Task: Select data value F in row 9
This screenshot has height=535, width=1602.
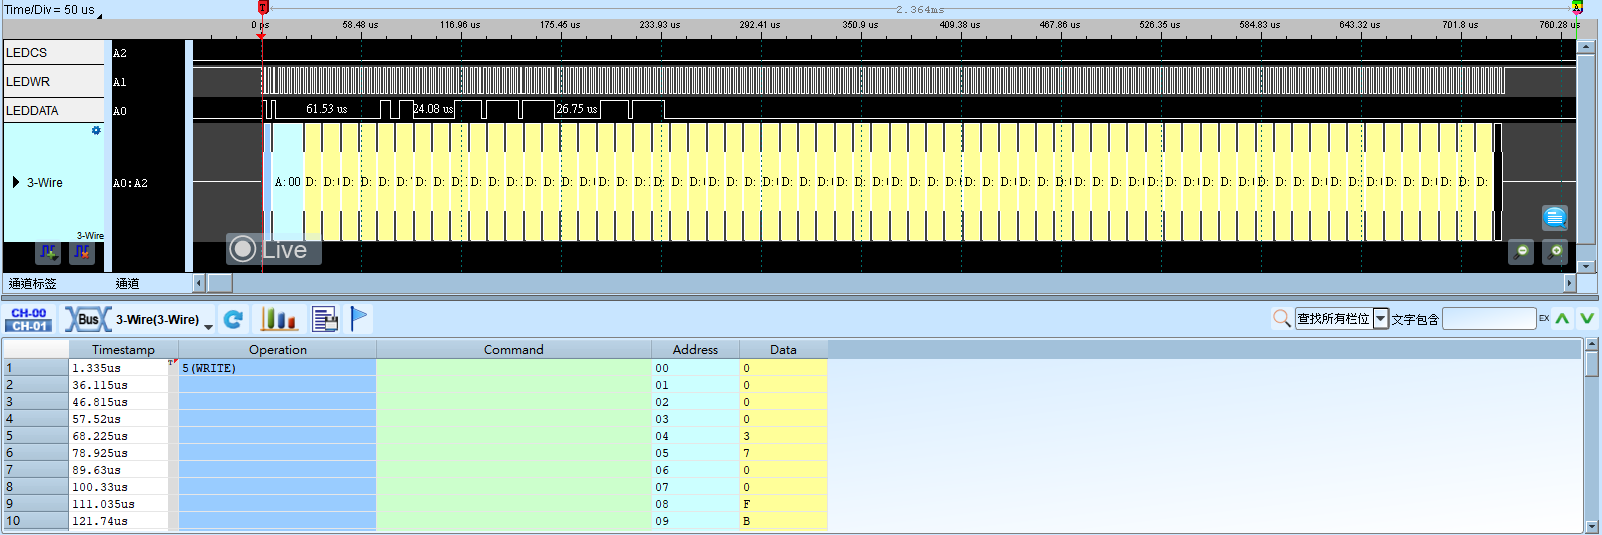Action: click(x=783, y=504)
